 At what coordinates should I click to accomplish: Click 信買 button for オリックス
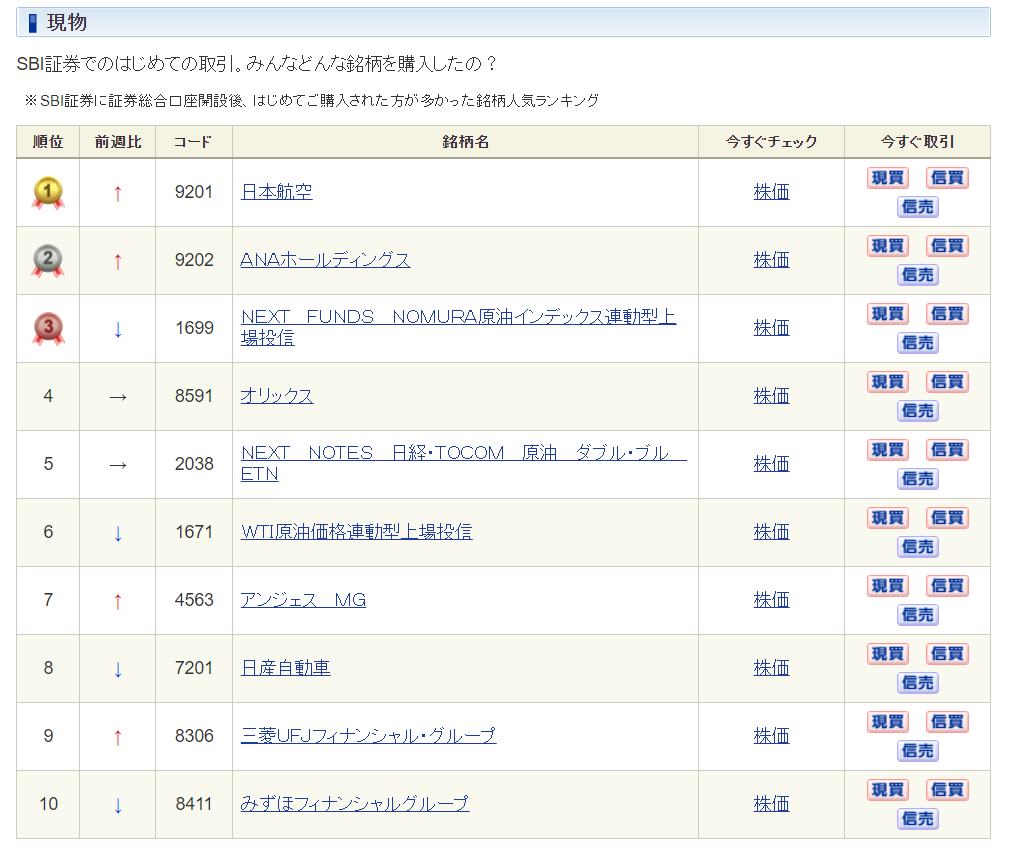coord(947,382)
